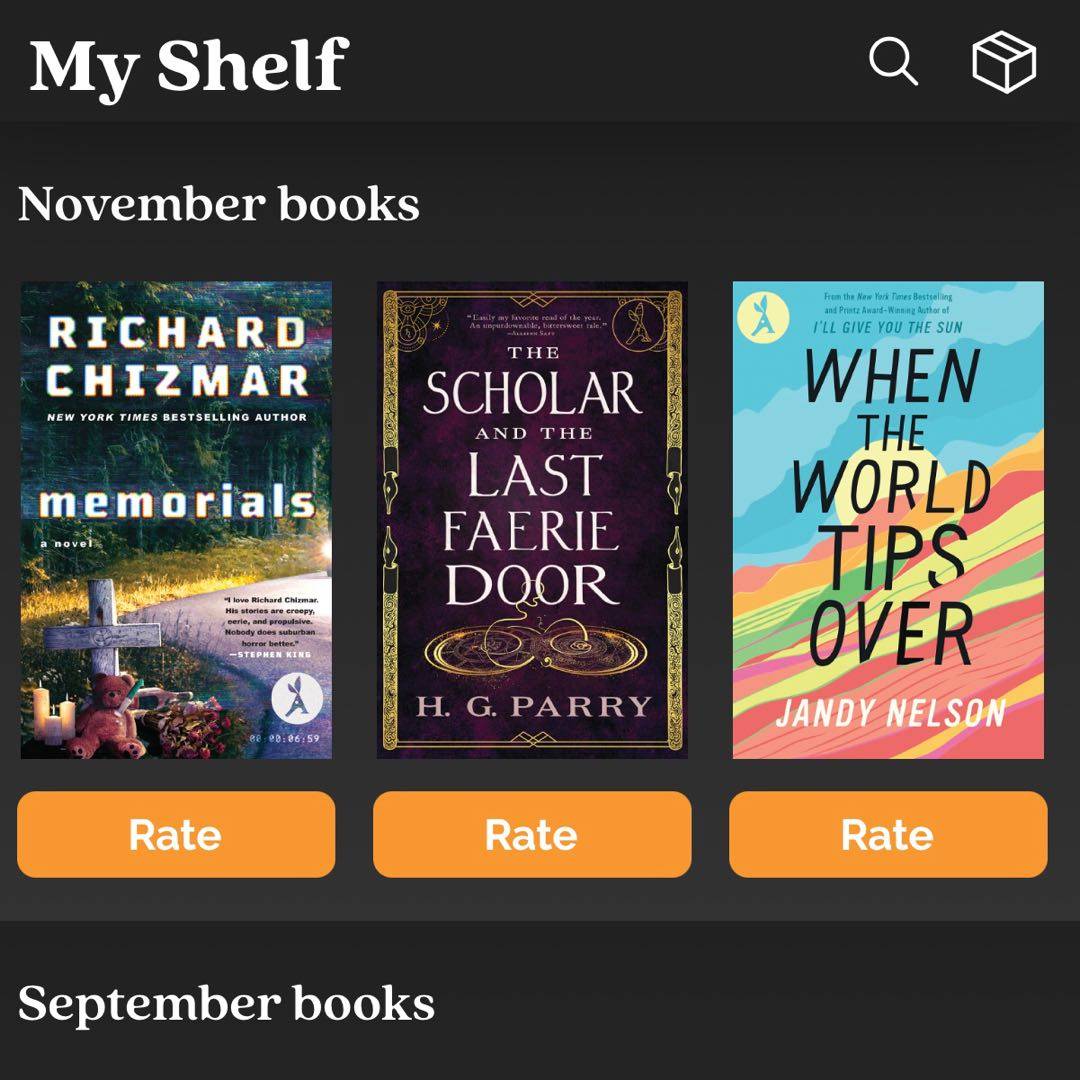Screen dimensions: 1080x1080
Task: Click the Richard Chizmar author name
Action: (x=178, y=356)
